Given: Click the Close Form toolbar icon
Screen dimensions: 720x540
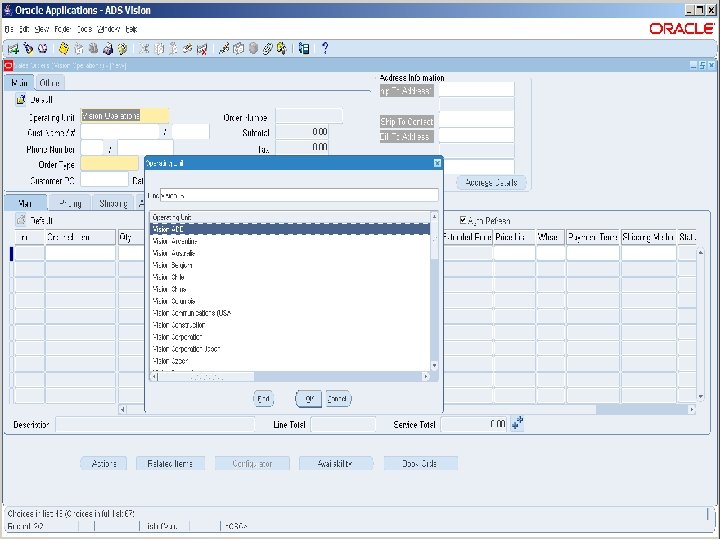Looking at the screenshot, I should (122, 49).
